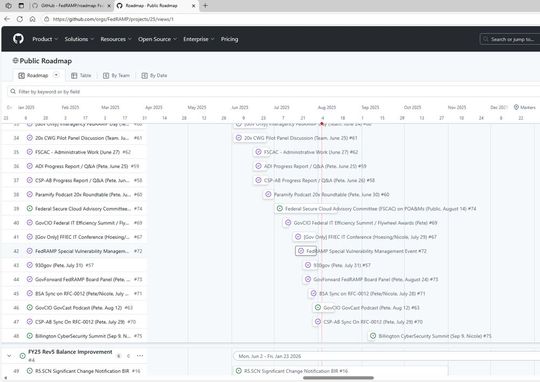Click the Search or jump to field
540x382 pixels.
click(510, 39)
